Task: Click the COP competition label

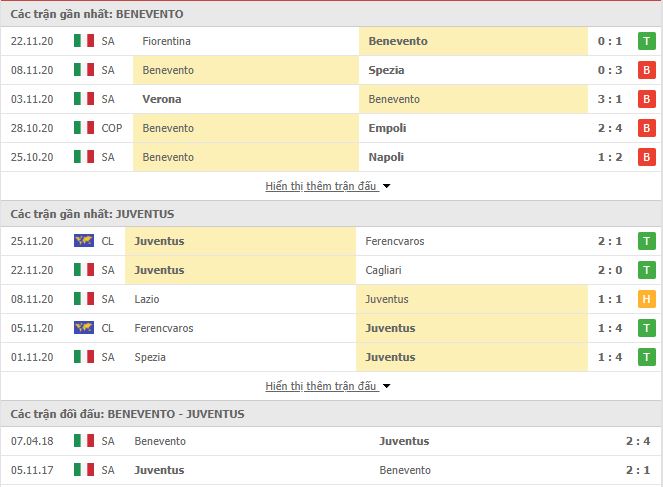Action: click(112, 128)
